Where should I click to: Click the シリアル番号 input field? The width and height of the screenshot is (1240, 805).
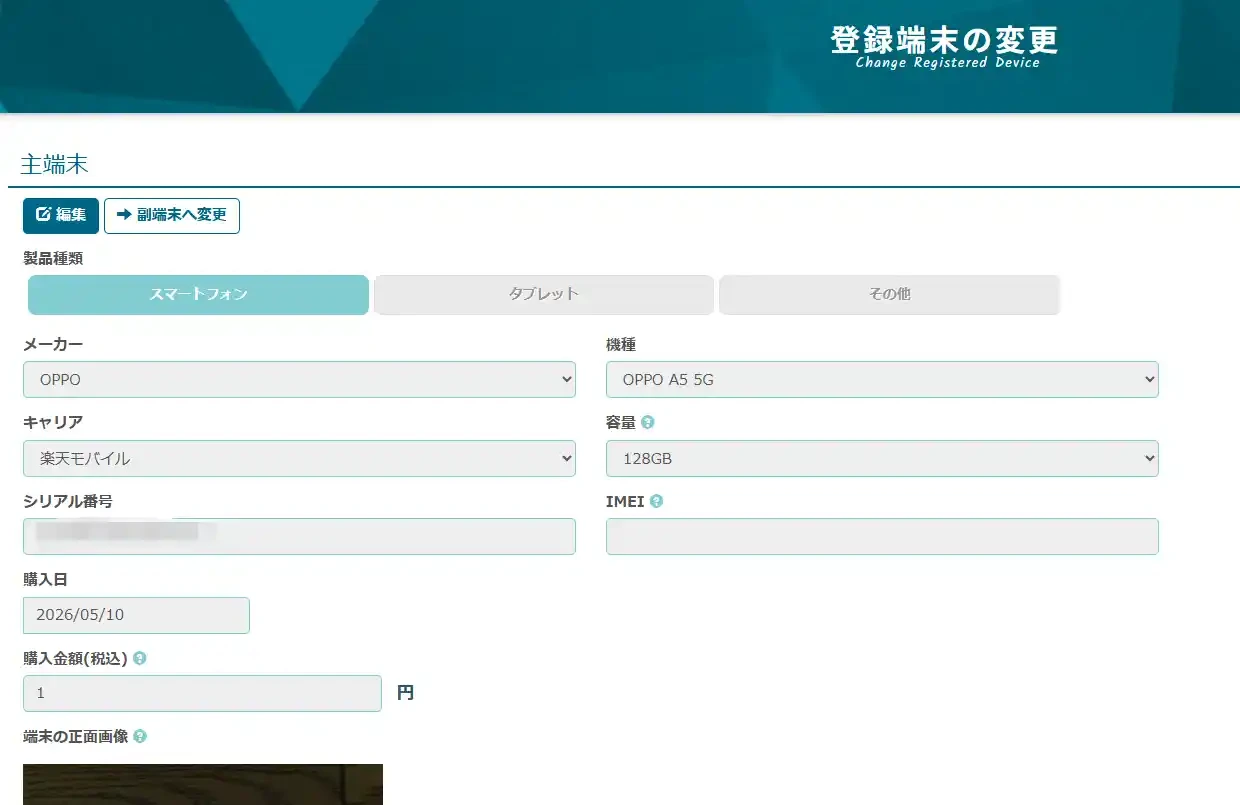299,537
